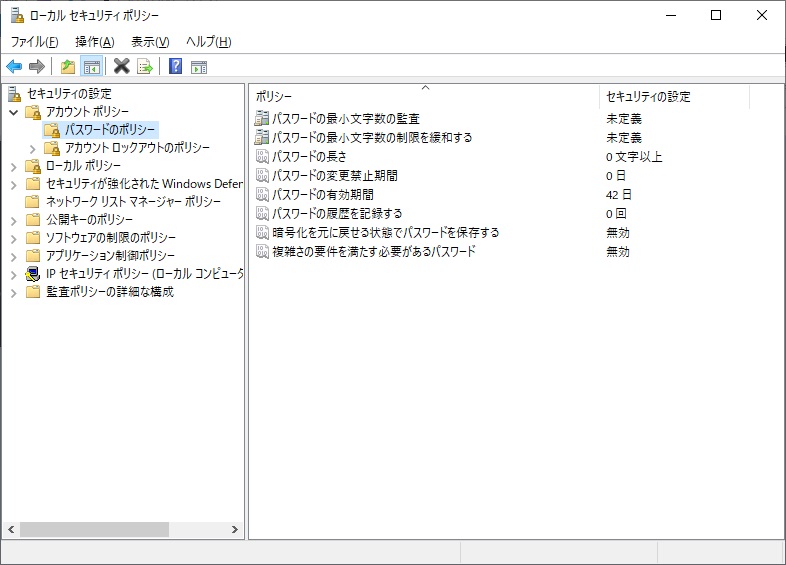This screenshot has height=565, width=786.
Task: Toggle the show/hide console tree icon
Action: coord(92,66)
